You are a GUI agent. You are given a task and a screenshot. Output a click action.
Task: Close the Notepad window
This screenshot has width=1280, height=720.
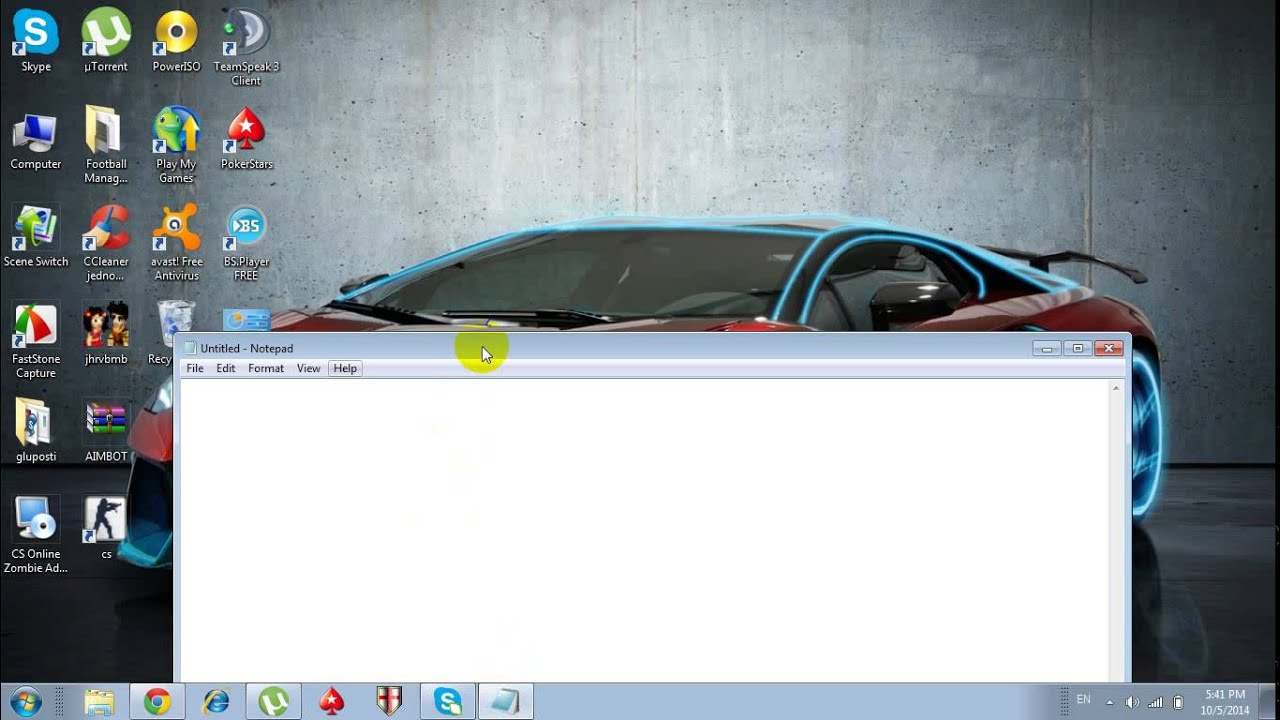(x=1108, y=348)
